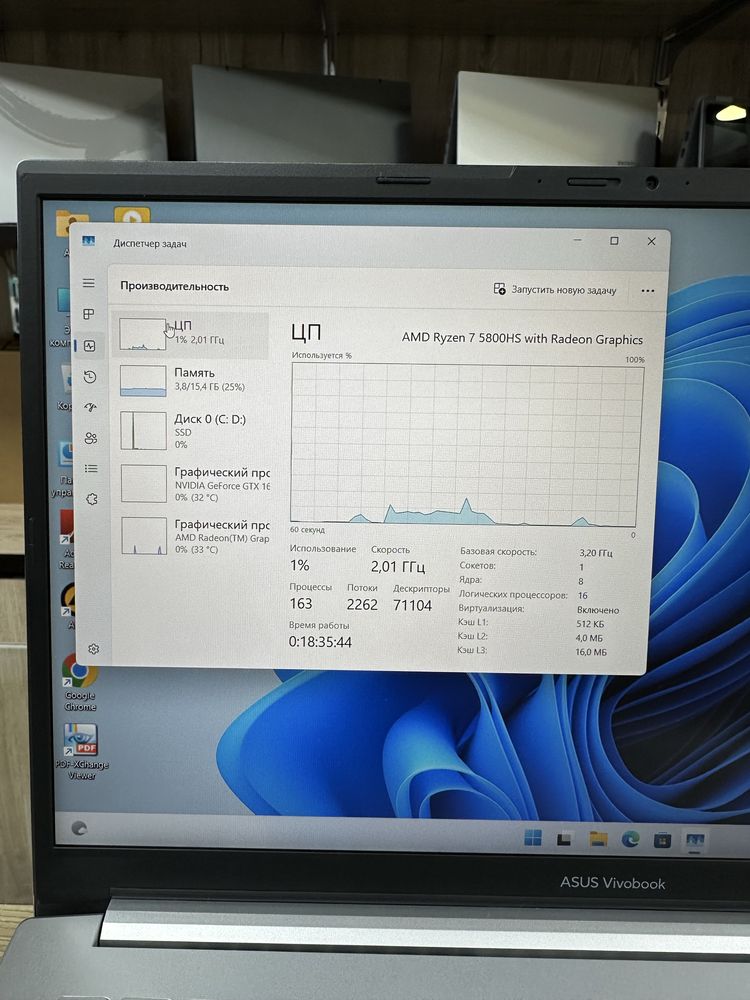Open the App history clock icon
The height and width of the screenshot is (1000, 750).
[90, 377]
